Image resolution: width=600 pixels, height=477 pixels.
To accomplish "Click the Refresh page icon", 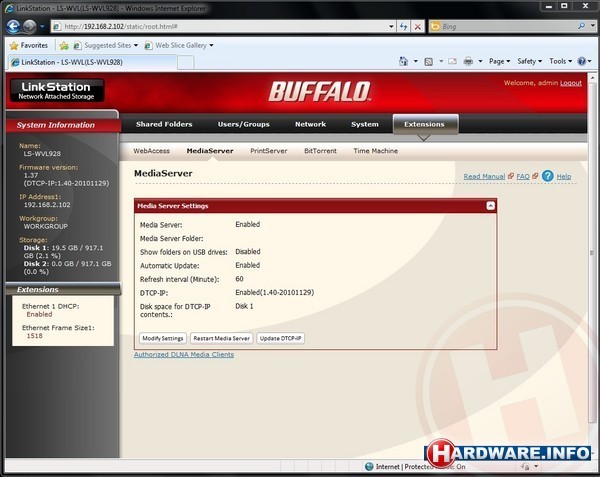I will click(x=403, y=26).
